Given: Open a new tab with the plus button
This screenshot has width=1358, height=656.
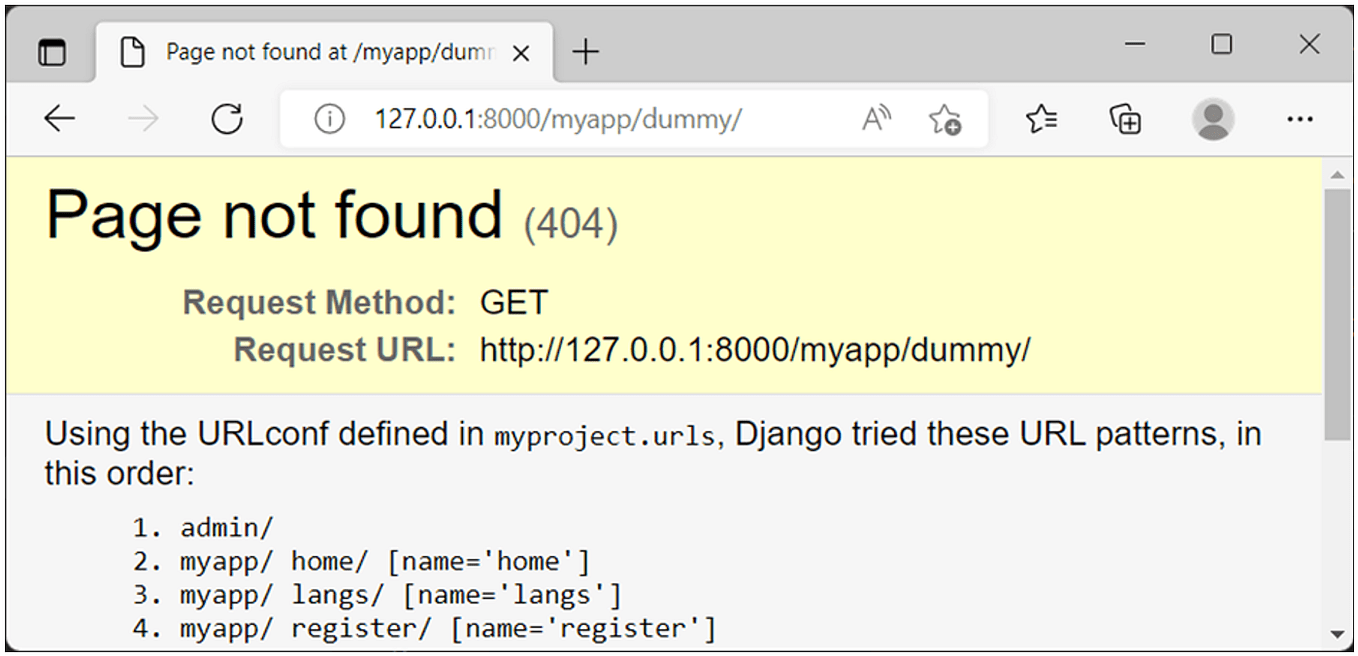Looking at the screenshot, I should [x=585, y=52].
